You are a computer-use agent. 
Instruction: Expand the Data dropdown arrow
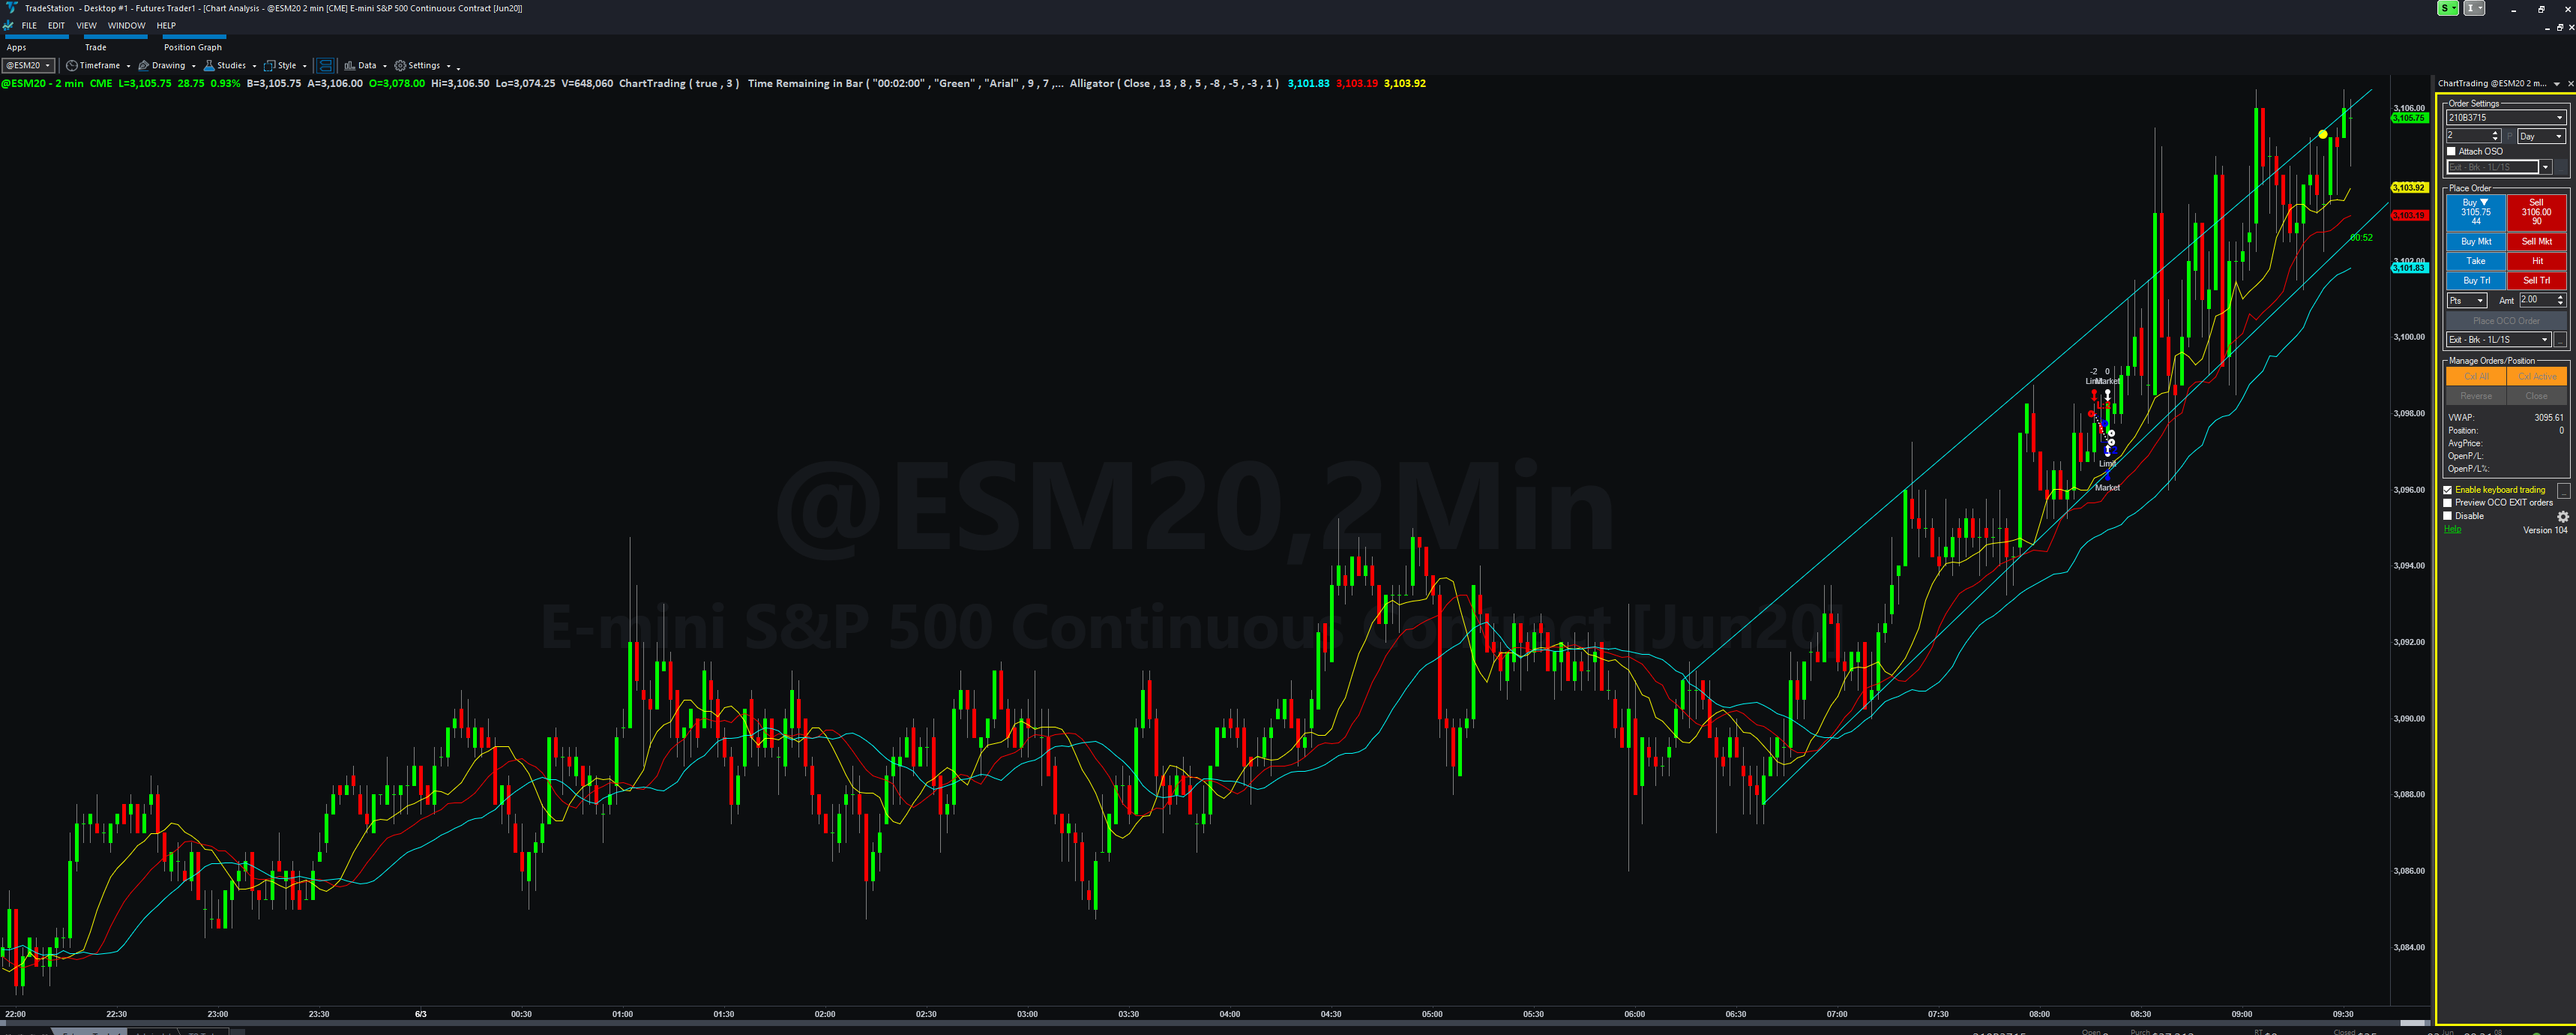pyautogui.click(x=385, y=66)
